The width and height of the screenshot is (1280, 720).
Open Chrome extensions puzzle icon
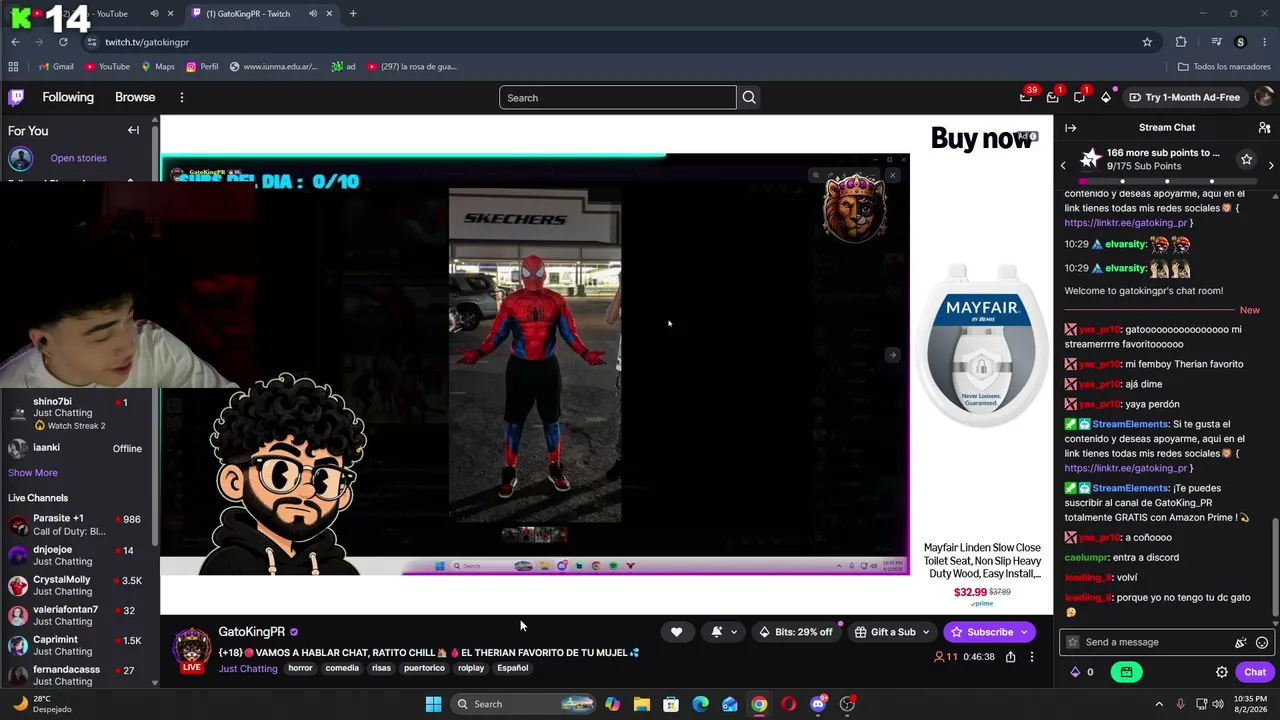[1181, 42]
